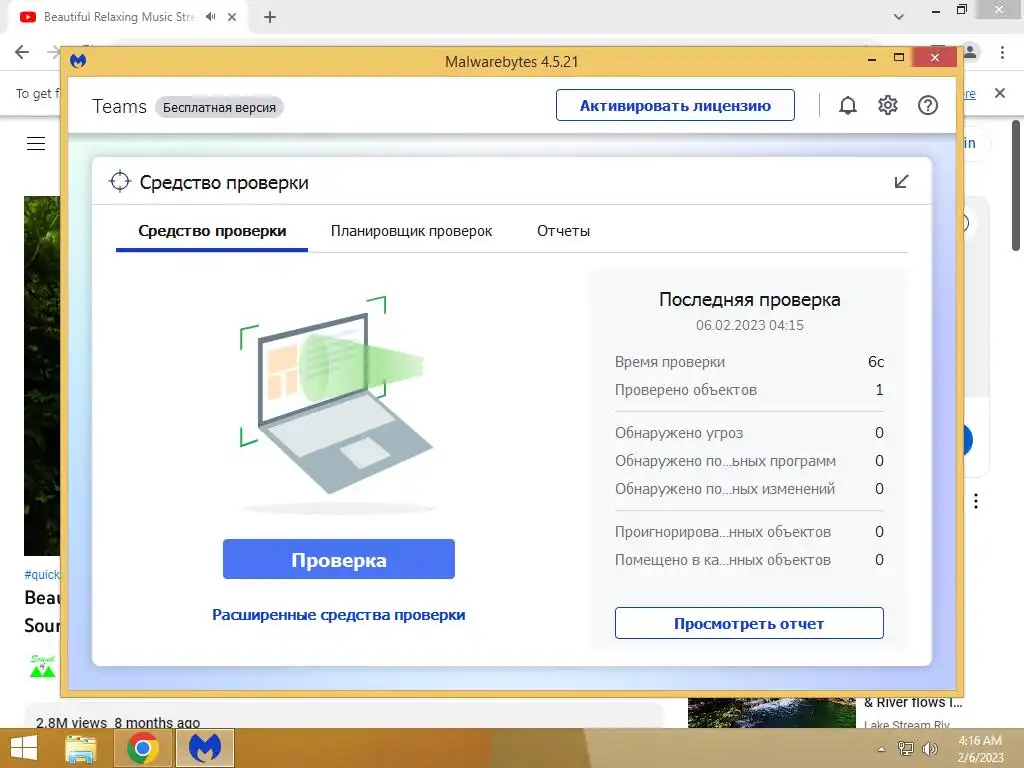Viewport: 1024px width, 768px height.
Task: Click the Teams label
Action: click(119, 106)
